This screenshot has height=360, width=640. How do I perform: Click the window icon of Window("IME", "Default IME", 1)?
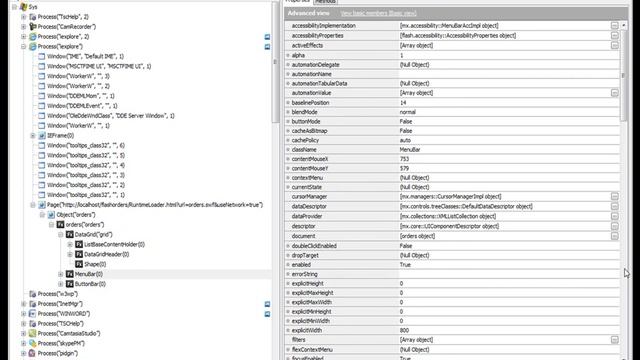coord(42,56)
